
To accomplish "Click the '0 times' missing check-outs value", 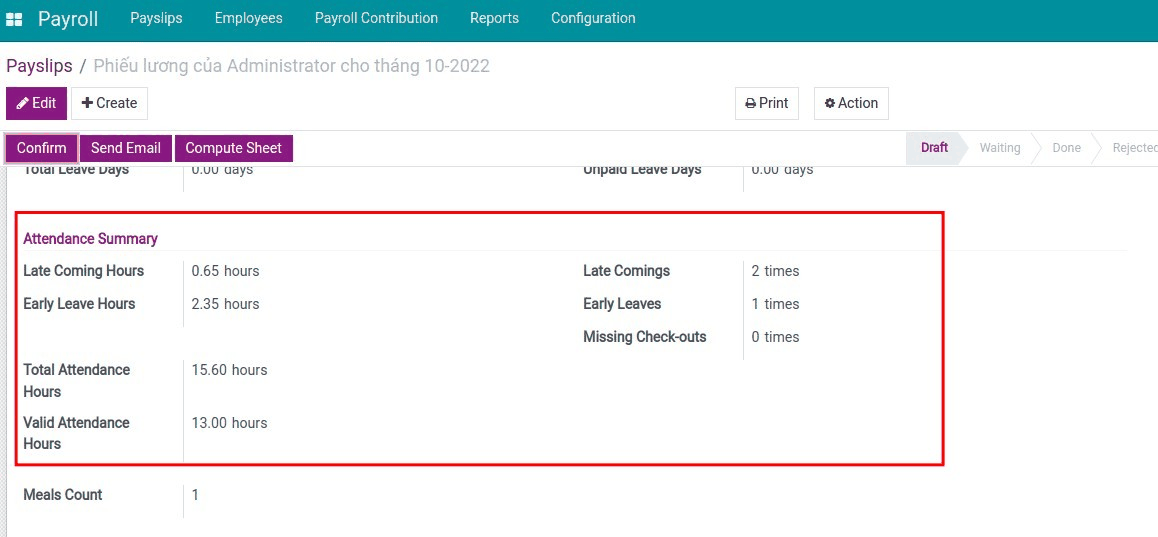I will pyautogui.click(x=775, y=337).
